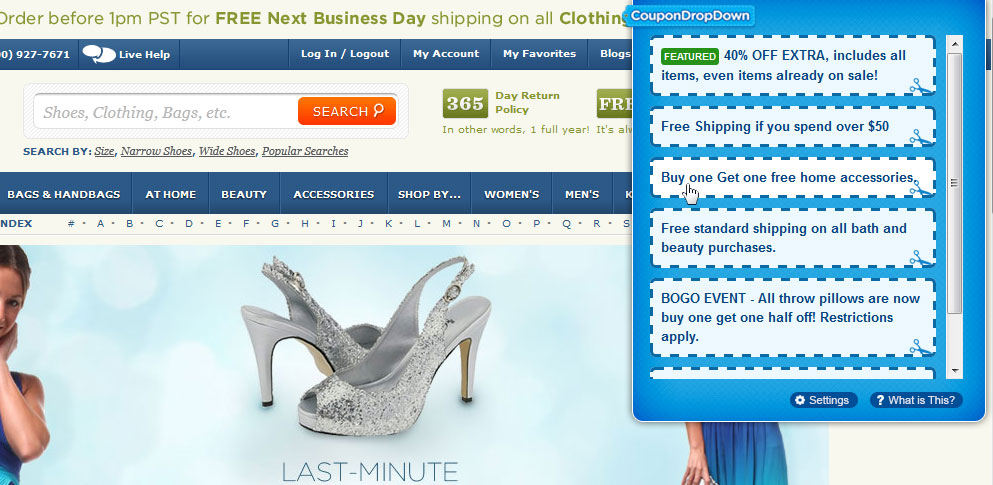Click the green 365 Day Return badge
Screen dimensions: 993x485
(x=465, y=103)
